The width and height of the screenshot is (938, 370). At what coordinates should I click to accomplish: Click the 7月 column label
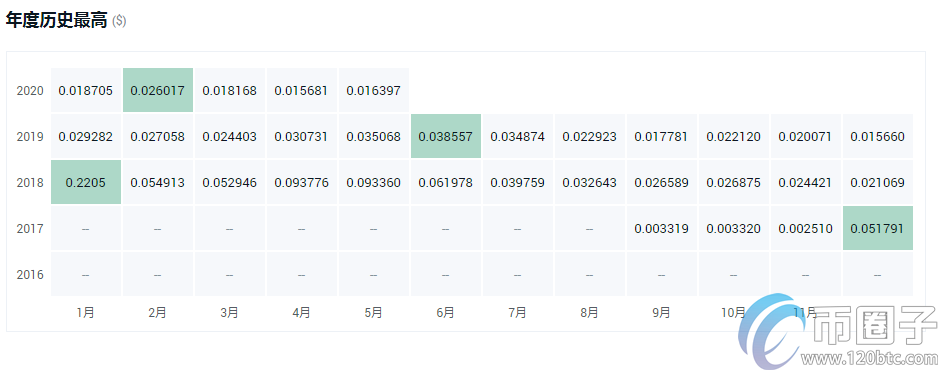[x=517, y=313]
